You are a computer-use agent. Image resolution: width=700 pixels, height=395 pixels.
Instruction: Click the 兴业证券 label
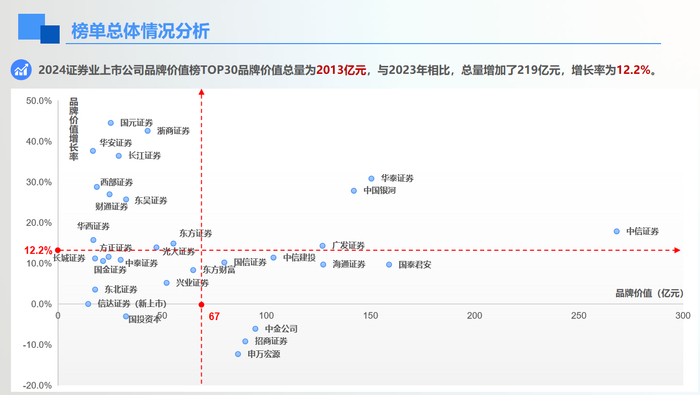tap(192, 283)
